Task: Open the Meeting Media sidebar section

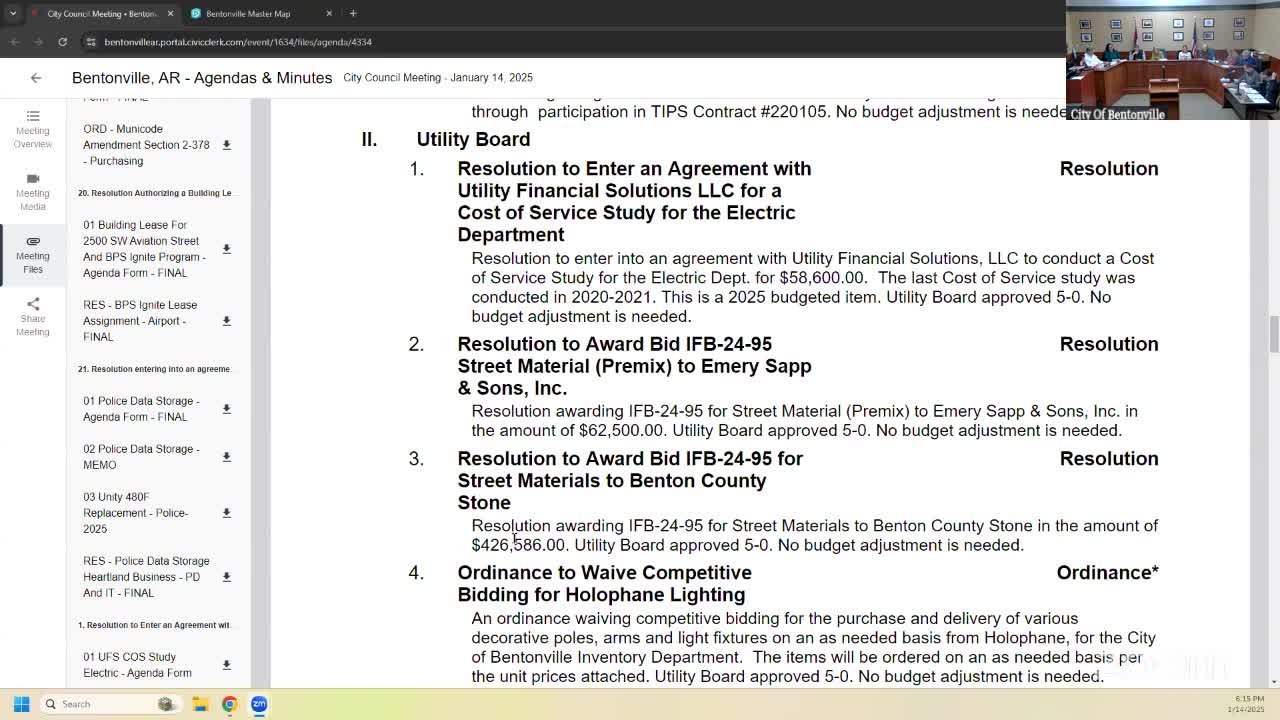Action: click(x=32, y=191)
